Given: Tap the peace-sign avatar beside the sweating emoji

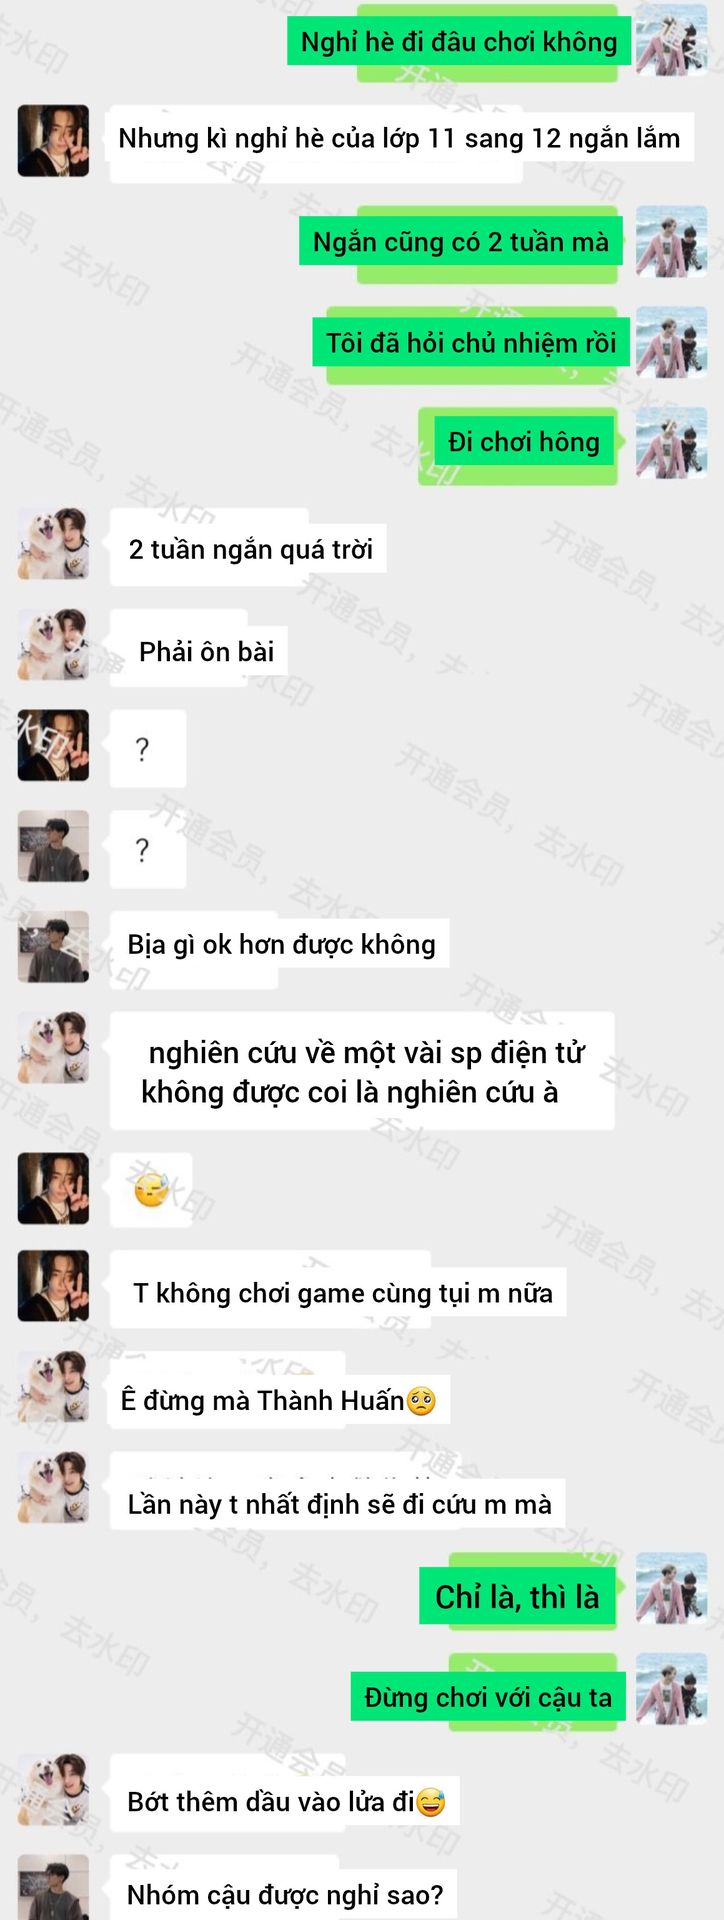Looking at the screenshot, I should click(53, 1188).
